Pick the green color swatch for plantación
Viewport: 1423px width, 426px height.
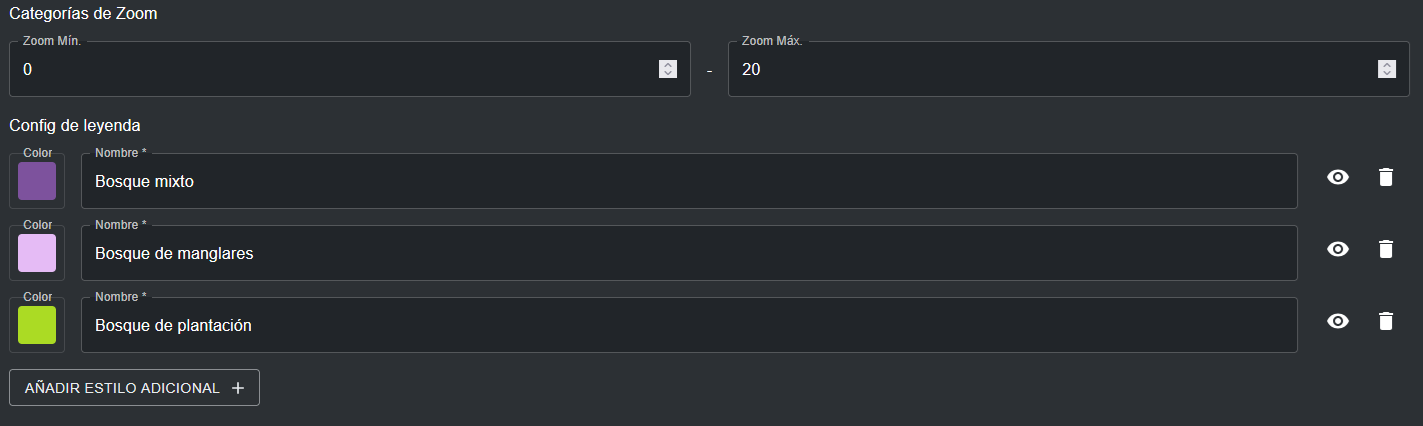tap(37, 325)
